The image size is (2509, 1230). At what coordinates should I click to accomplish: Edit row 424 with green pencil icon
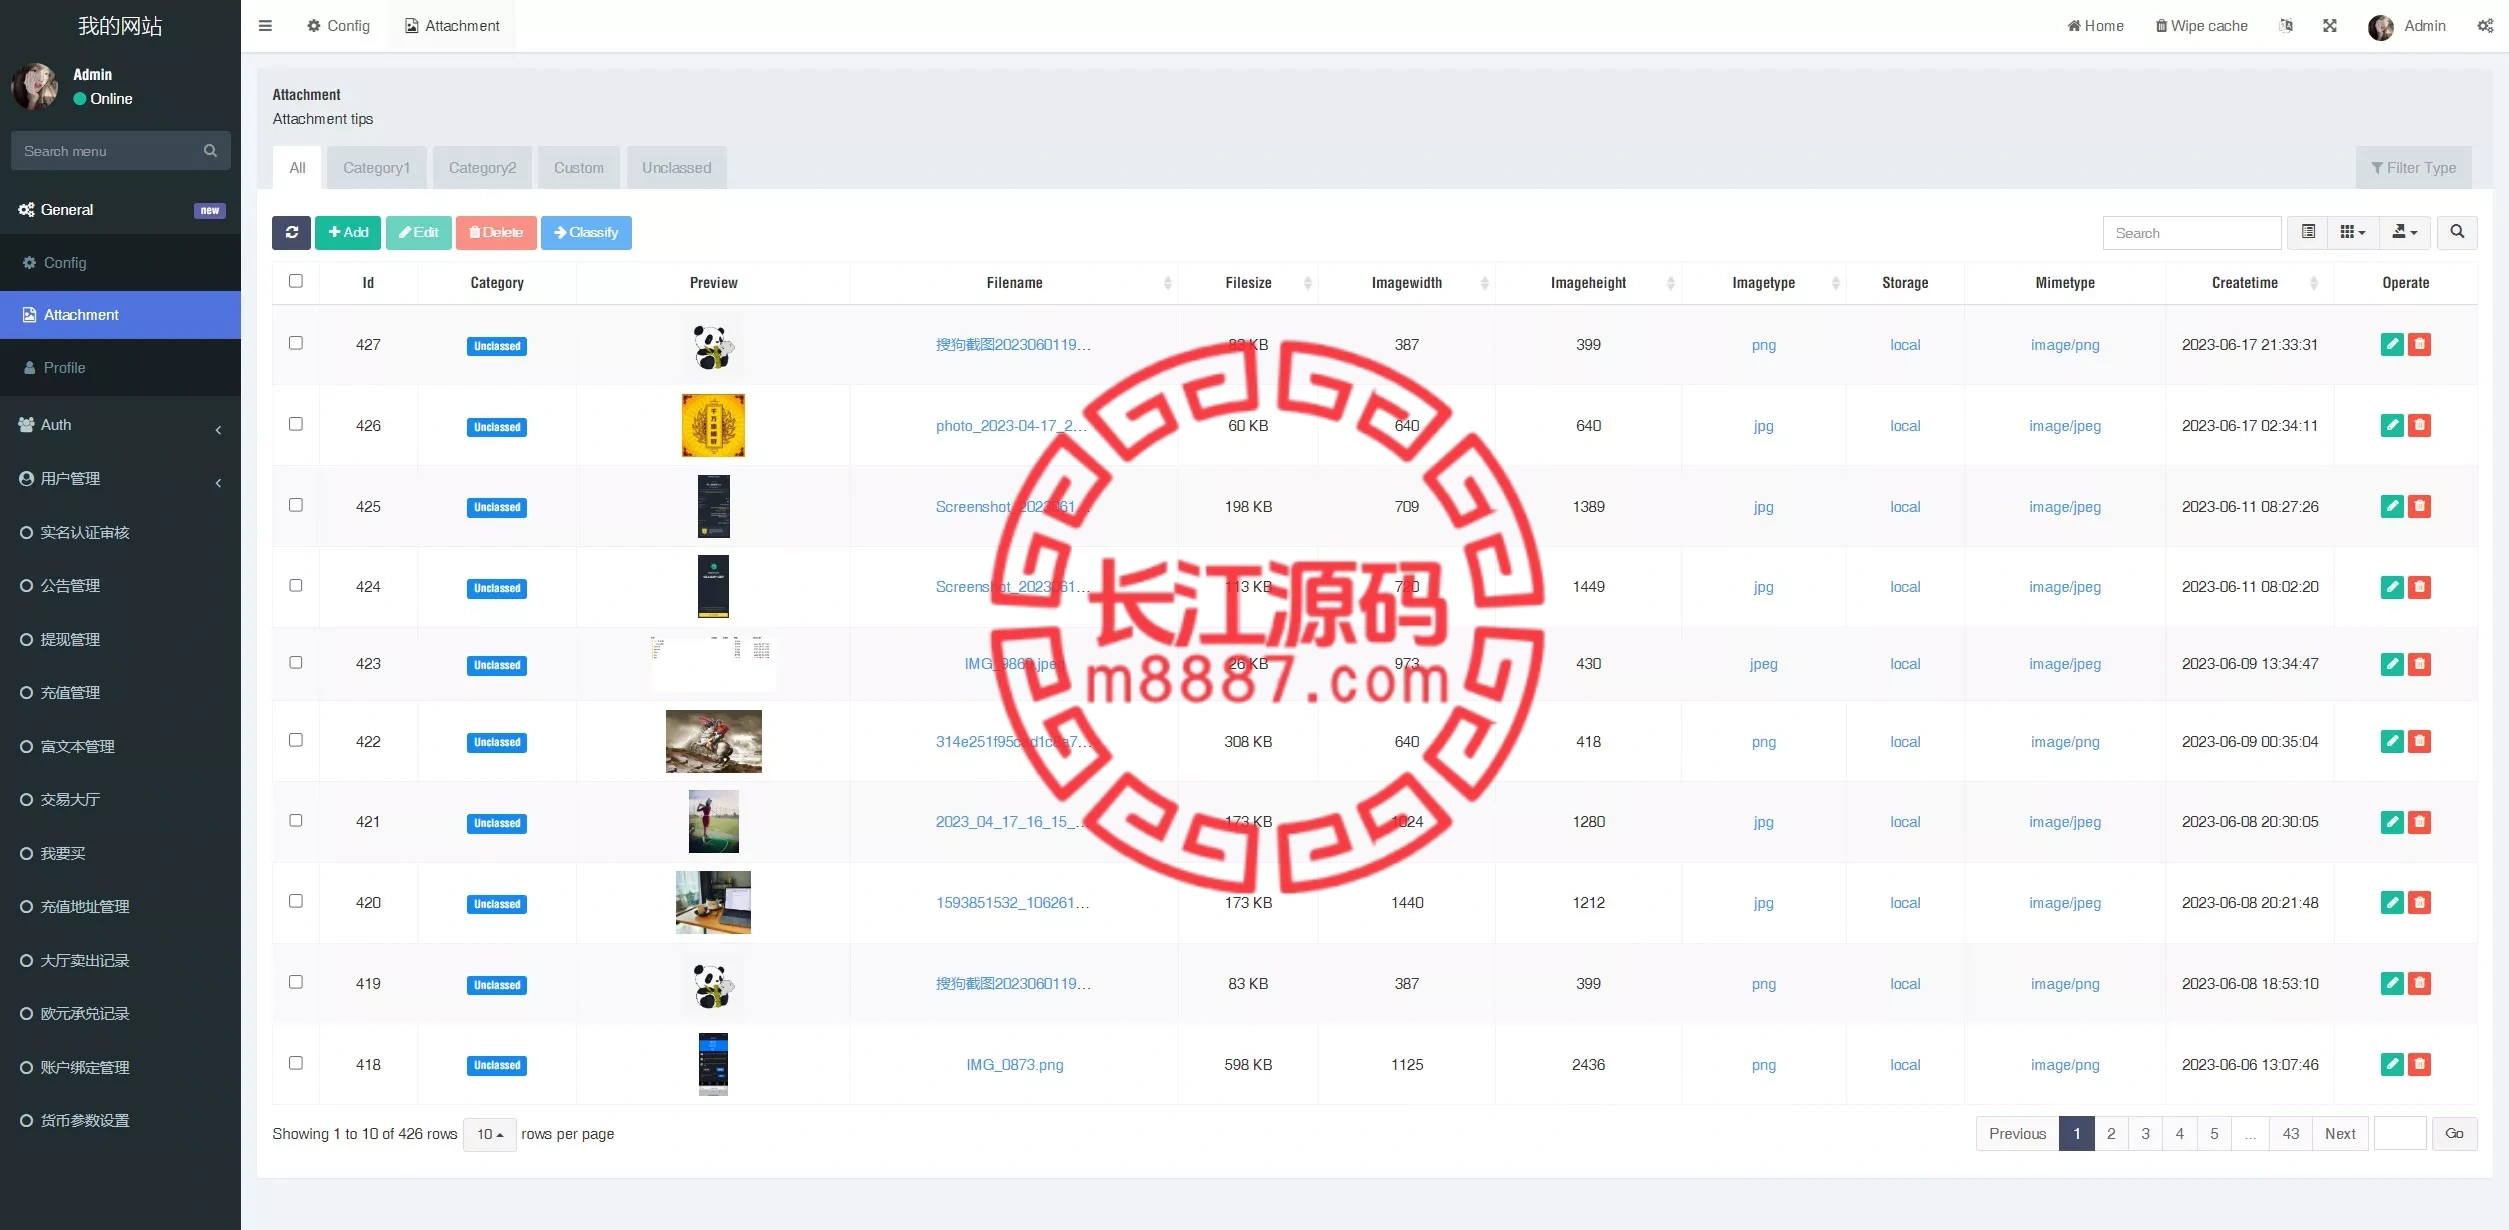pyautogui.click(x=2392, y=587)
